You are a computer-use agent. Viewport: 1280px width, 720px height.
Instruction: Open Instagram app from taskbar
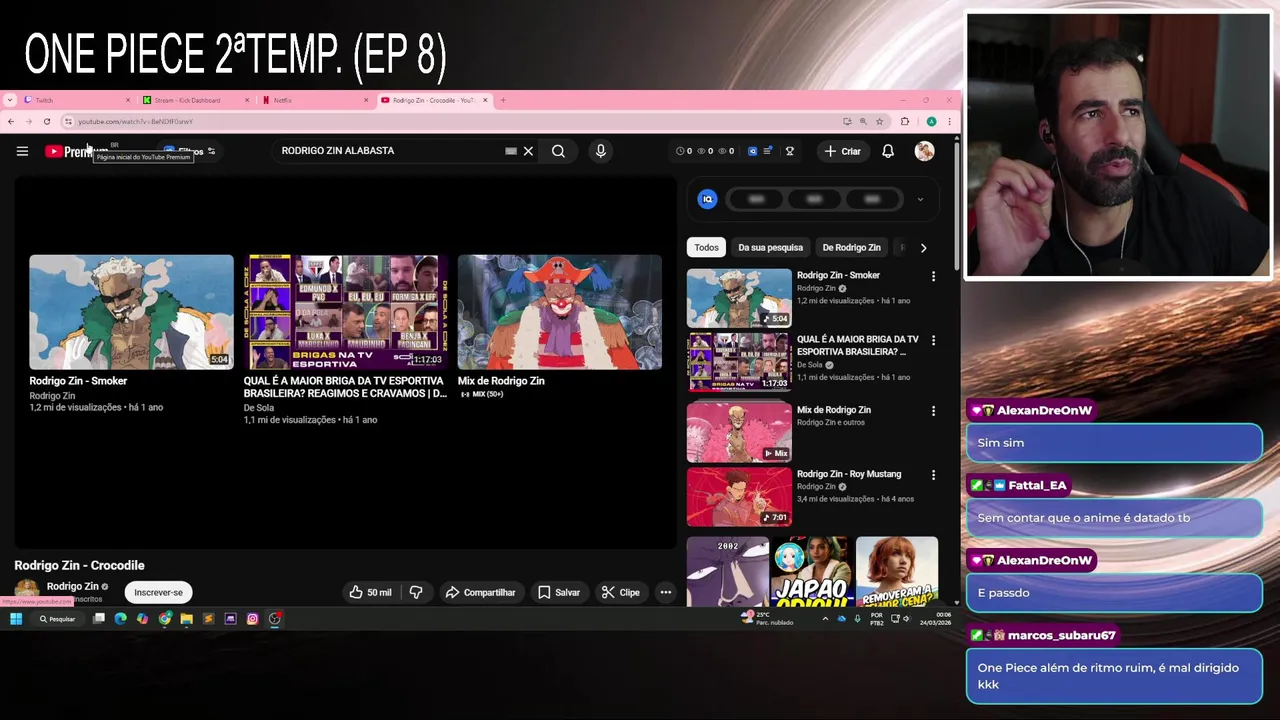click(x=252, y=619)
